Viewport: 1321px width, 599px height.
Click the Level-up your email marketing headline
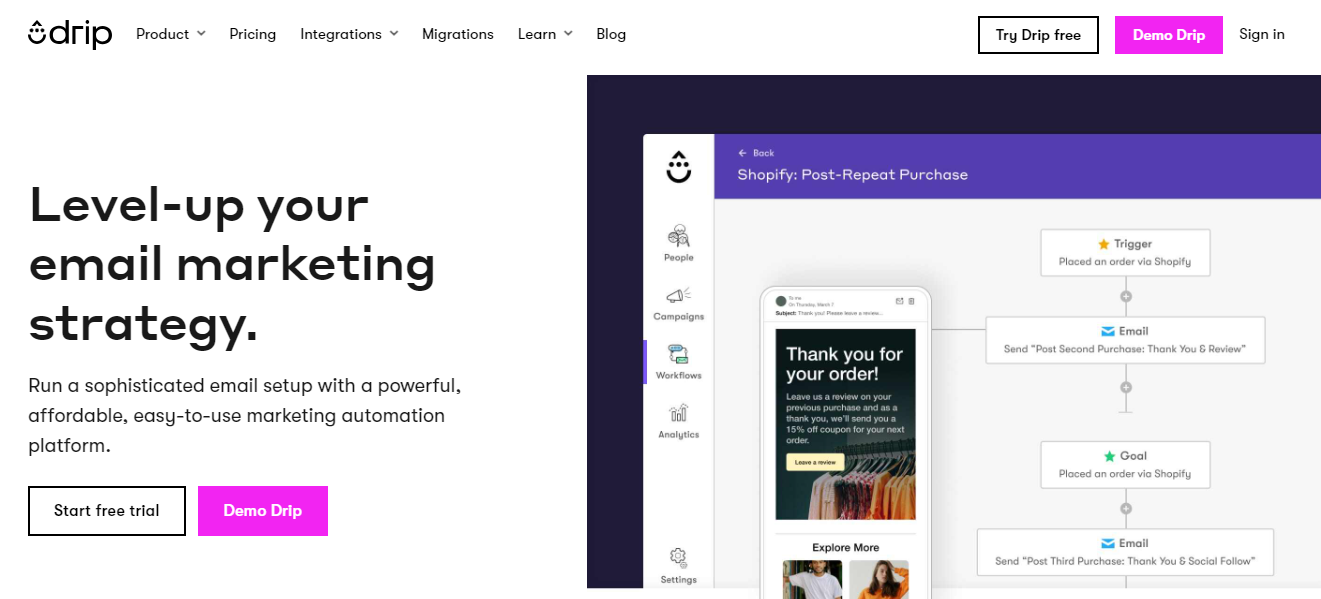[232, 264]
